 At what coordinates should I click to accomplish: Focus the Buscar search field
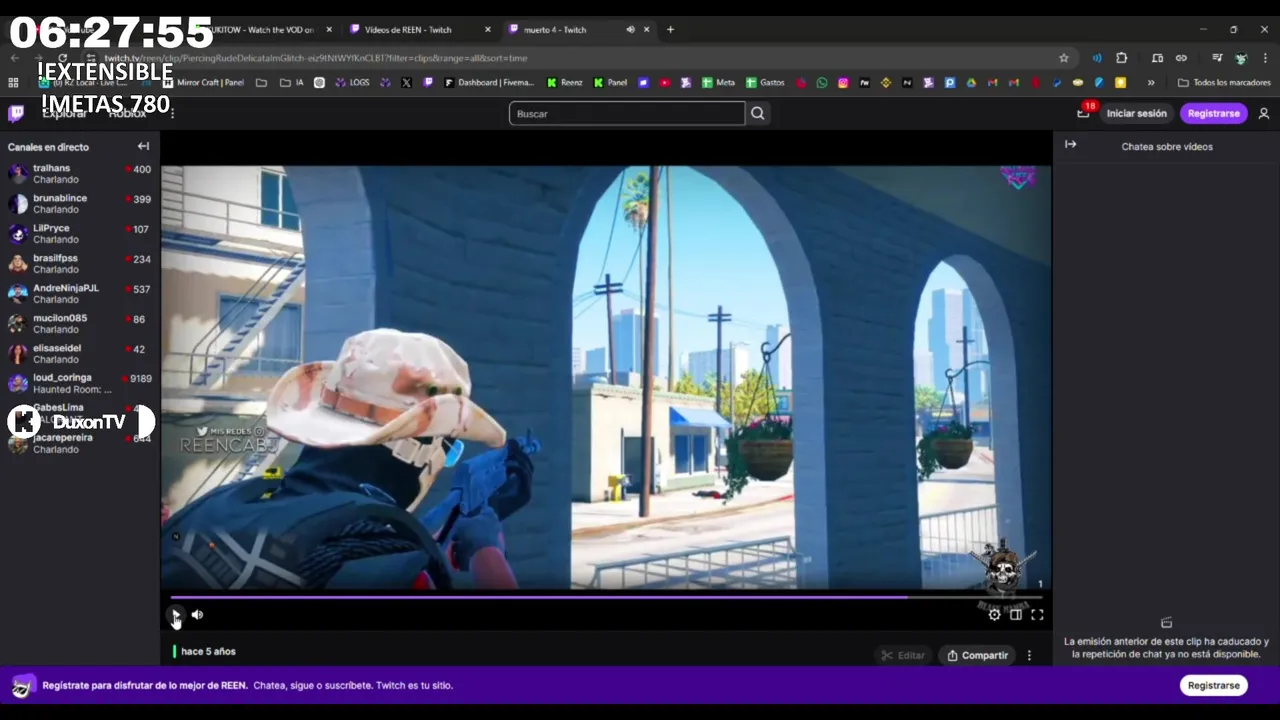pos(627,114)
